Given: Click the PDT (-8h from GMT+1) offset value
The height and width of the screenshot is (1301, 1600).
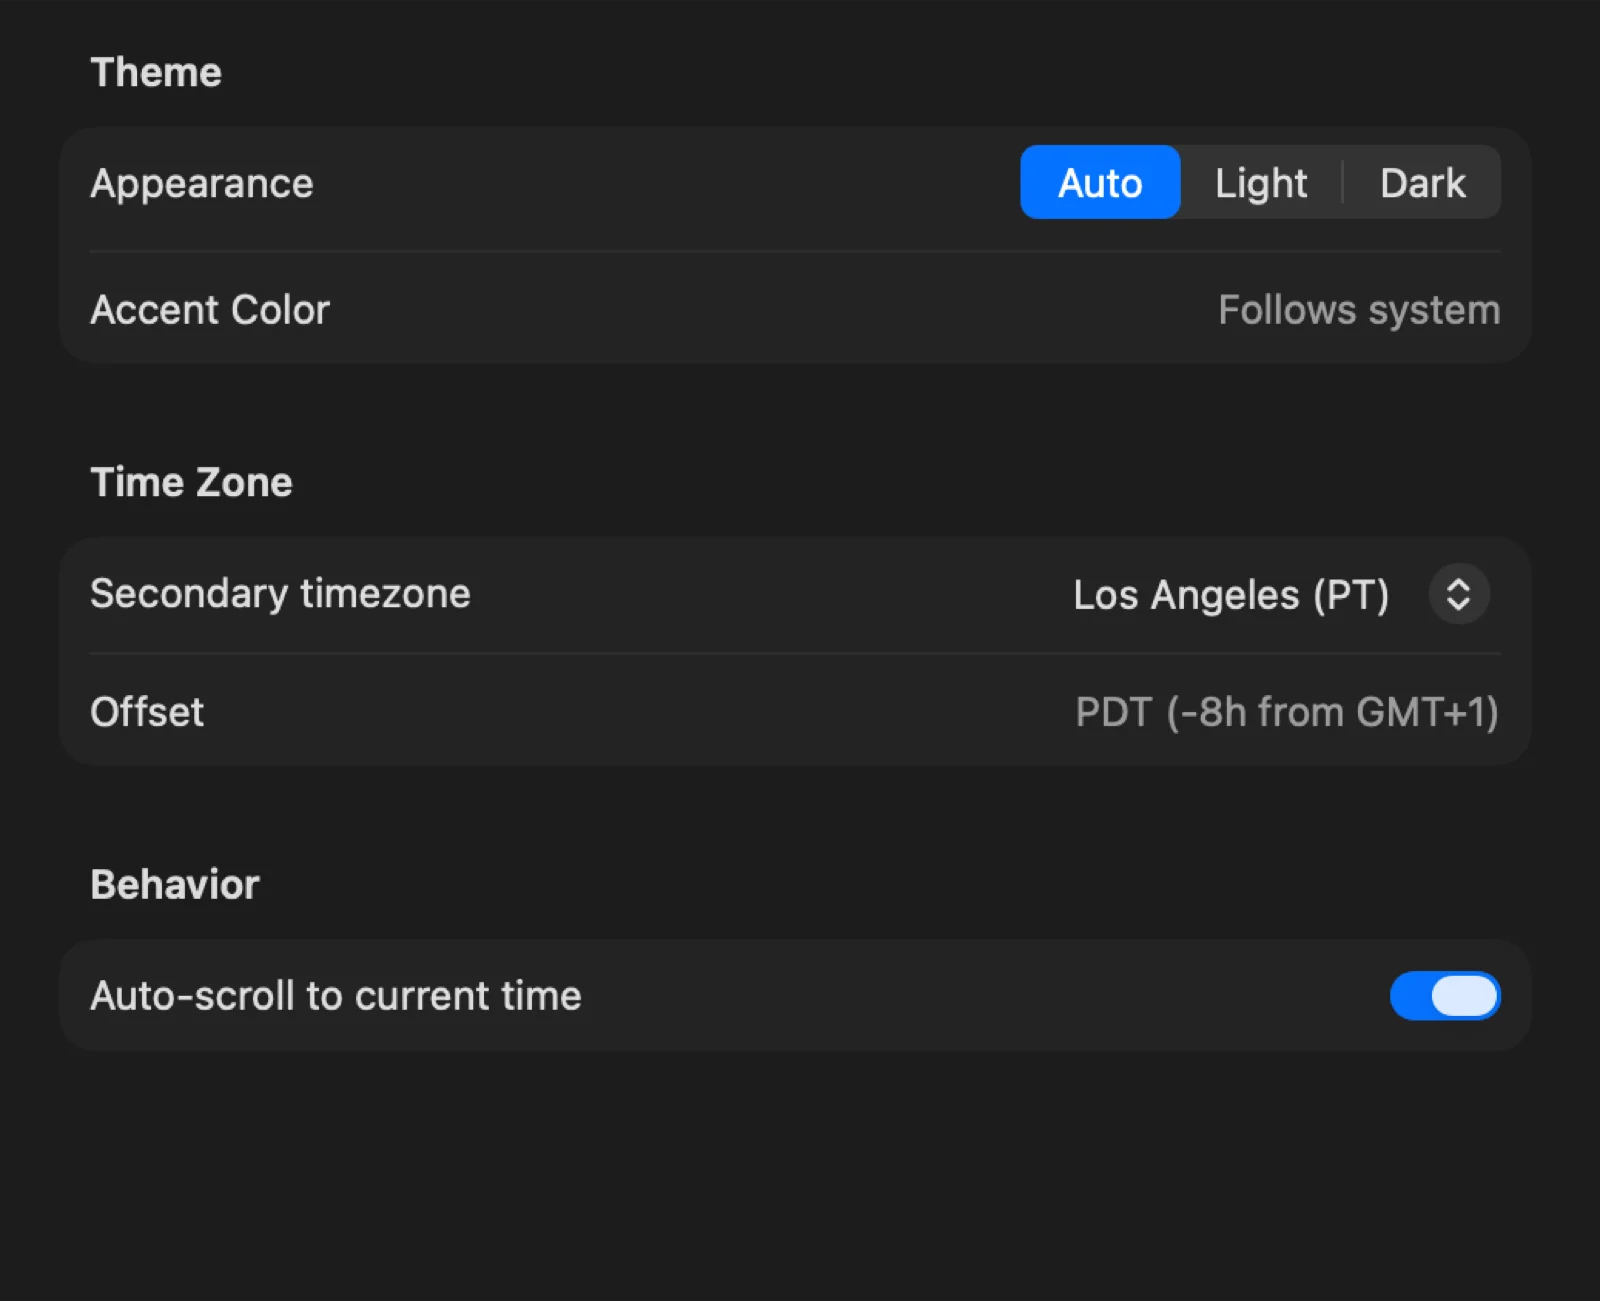Looking at the screenshot, I should coord(1286,712).
